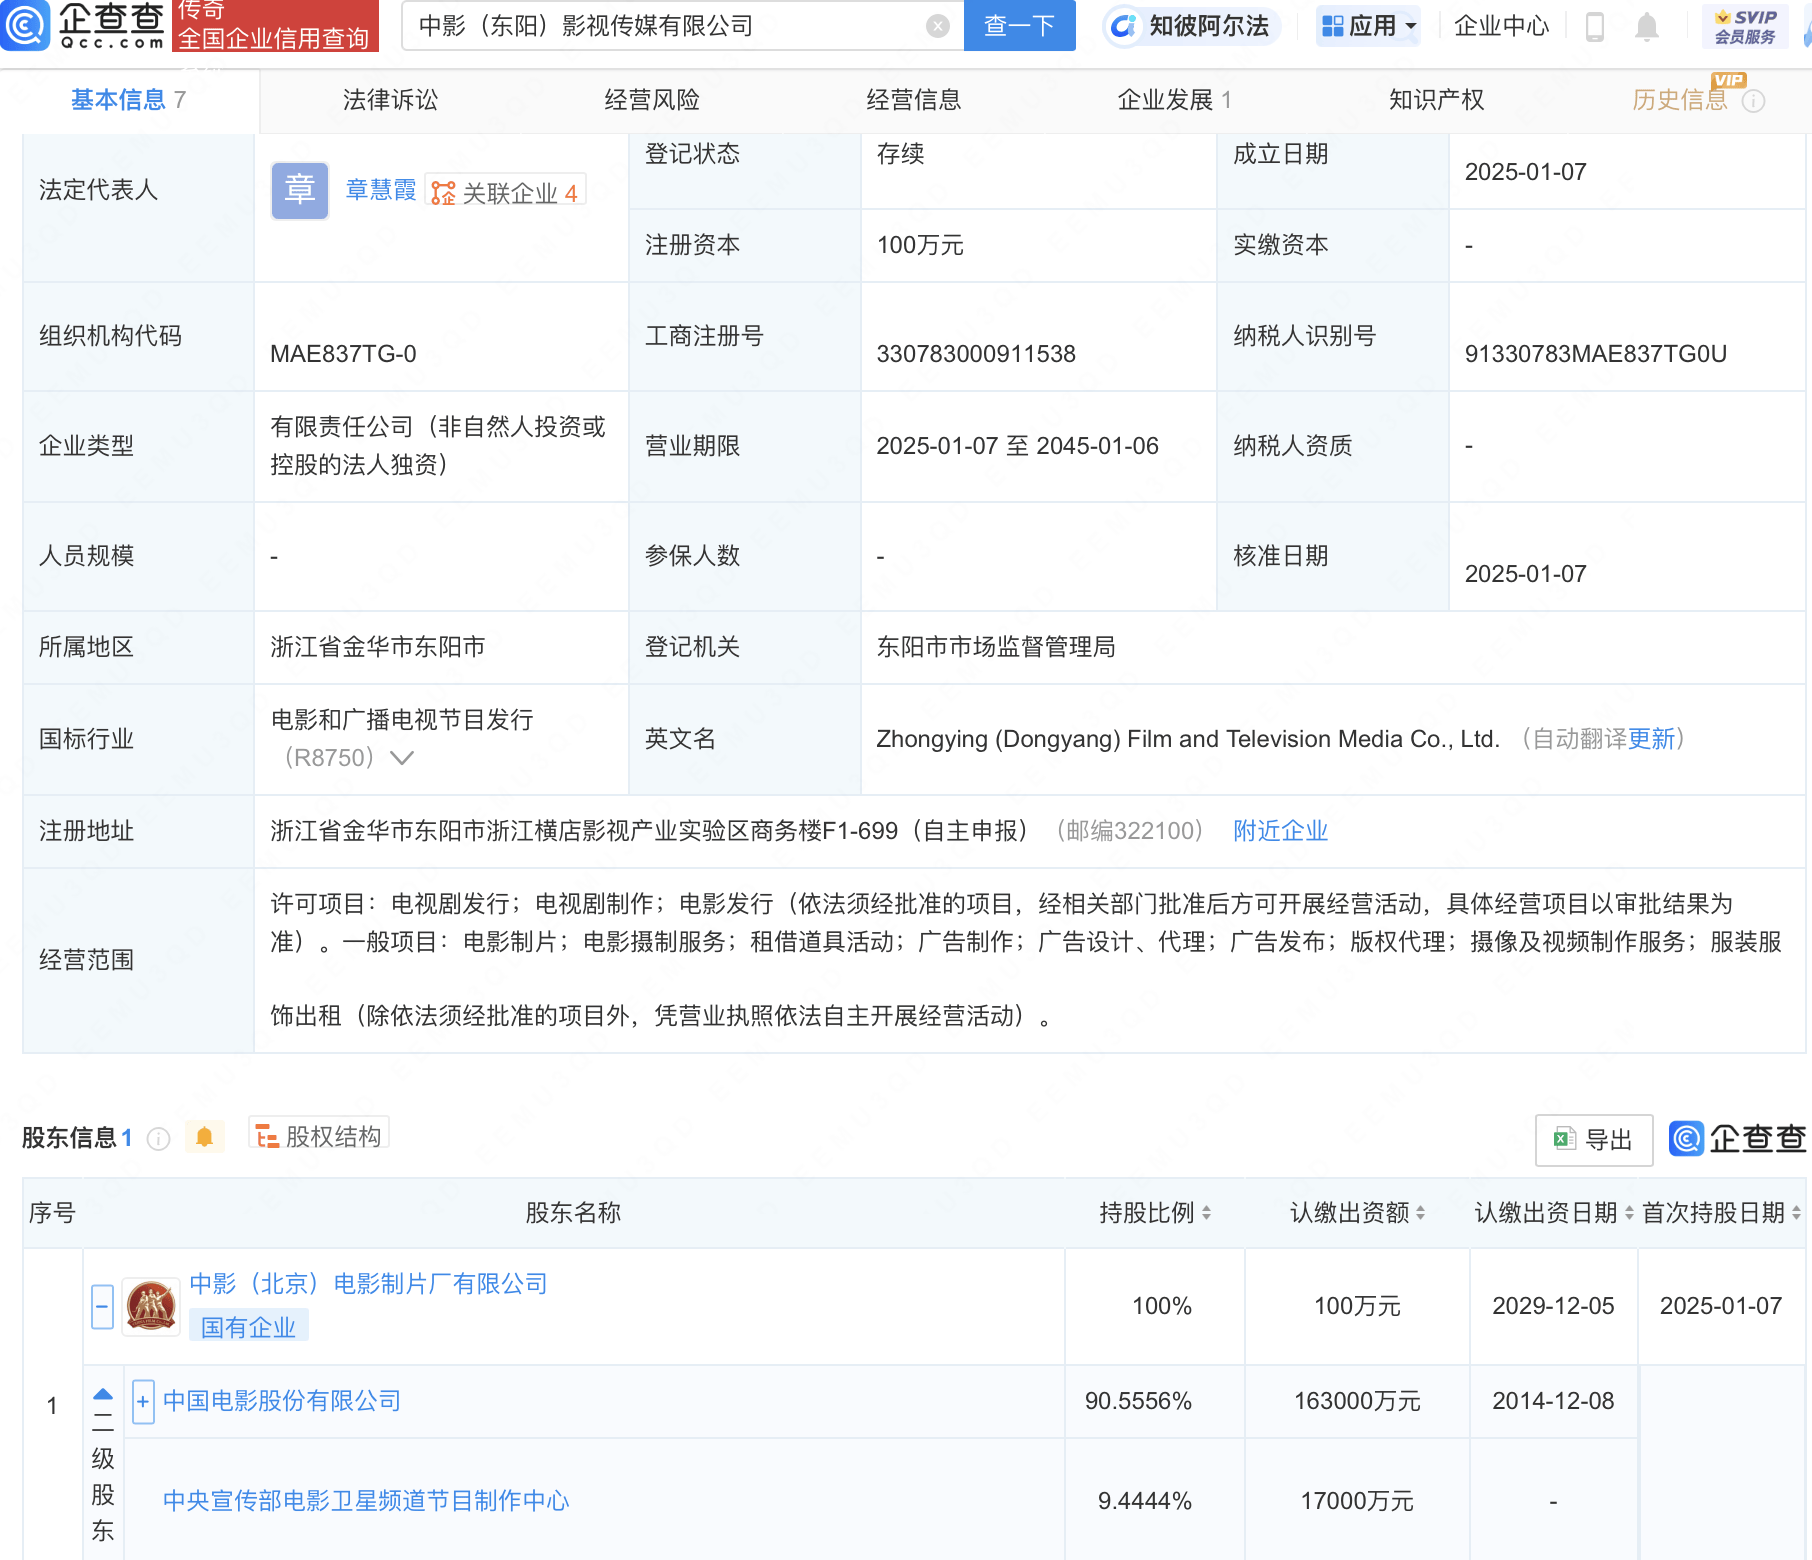Select 17000万元 contribution amount
1812x1560 pixels.
click(1357, 1501)
